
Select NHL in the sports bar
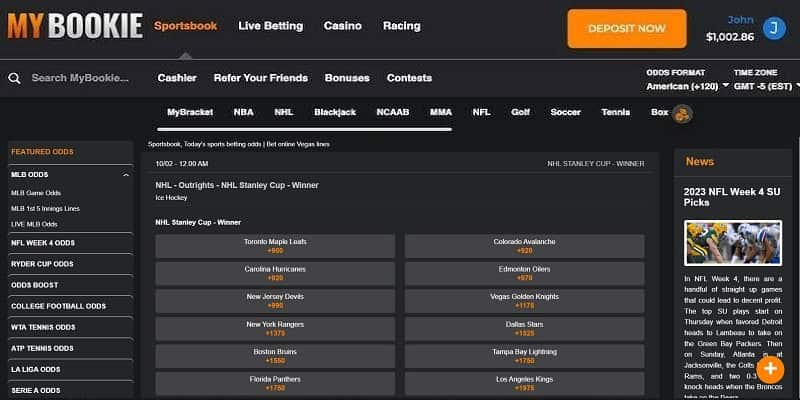pyautogui.click(x=284, y=112)
